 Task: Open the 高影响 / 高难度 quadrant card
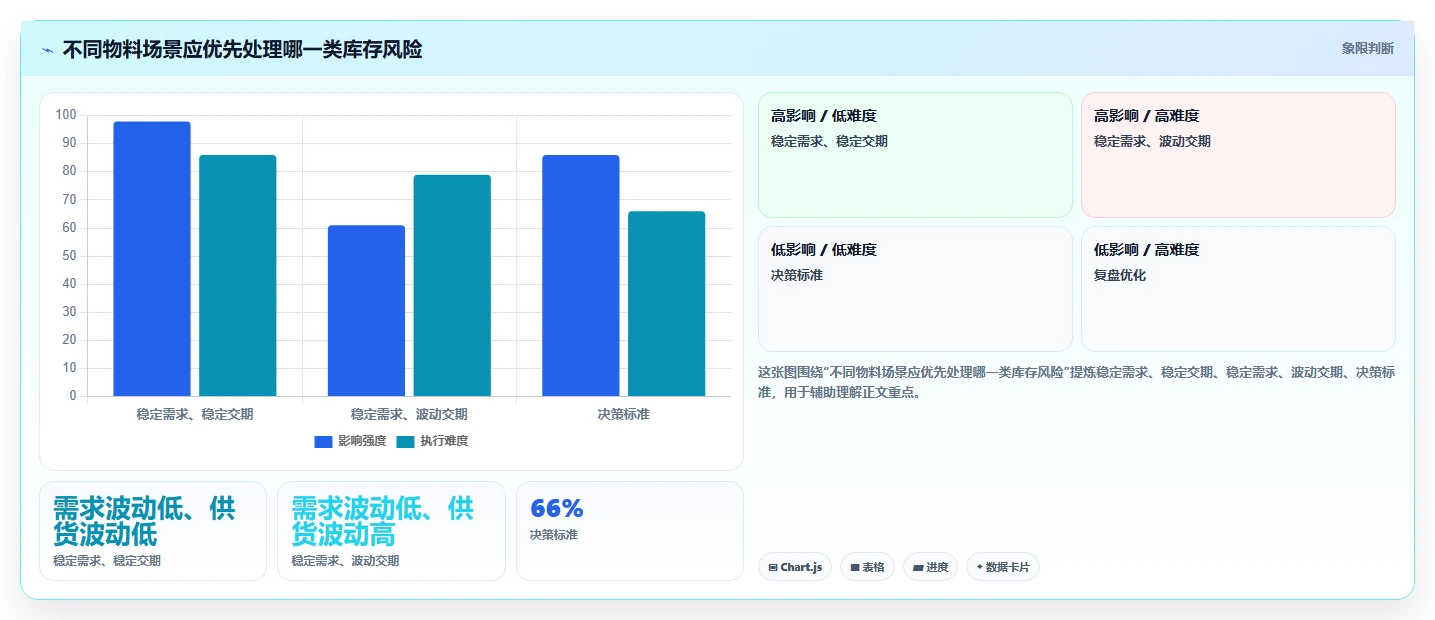click(x=1238, y=155)
